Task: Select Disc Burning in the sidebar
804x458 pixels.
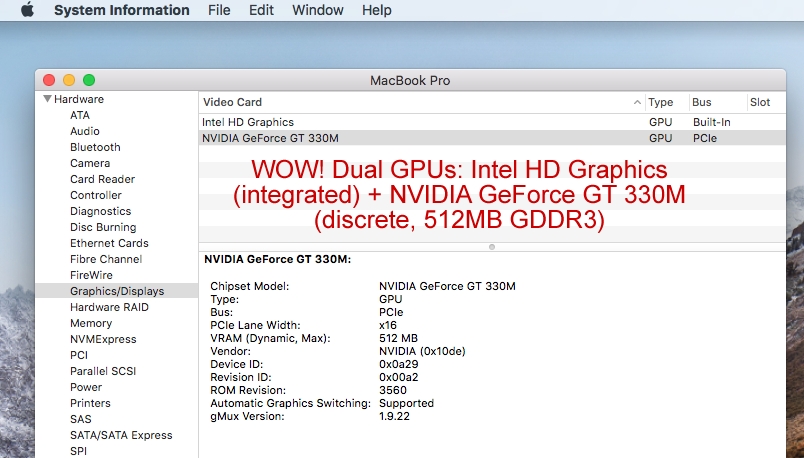Action: (103, 227)
